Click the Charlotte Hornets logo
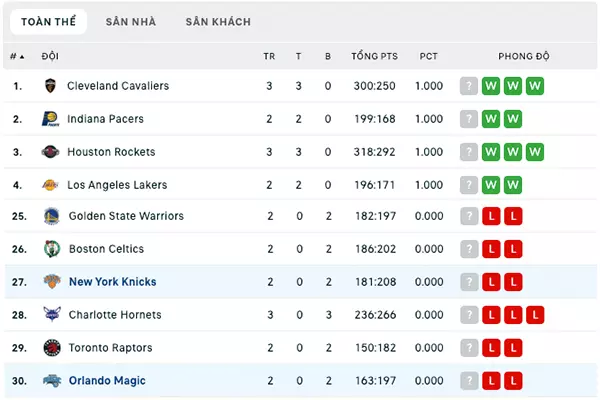The width and height of the screenshot is (600, 400). 52,315
